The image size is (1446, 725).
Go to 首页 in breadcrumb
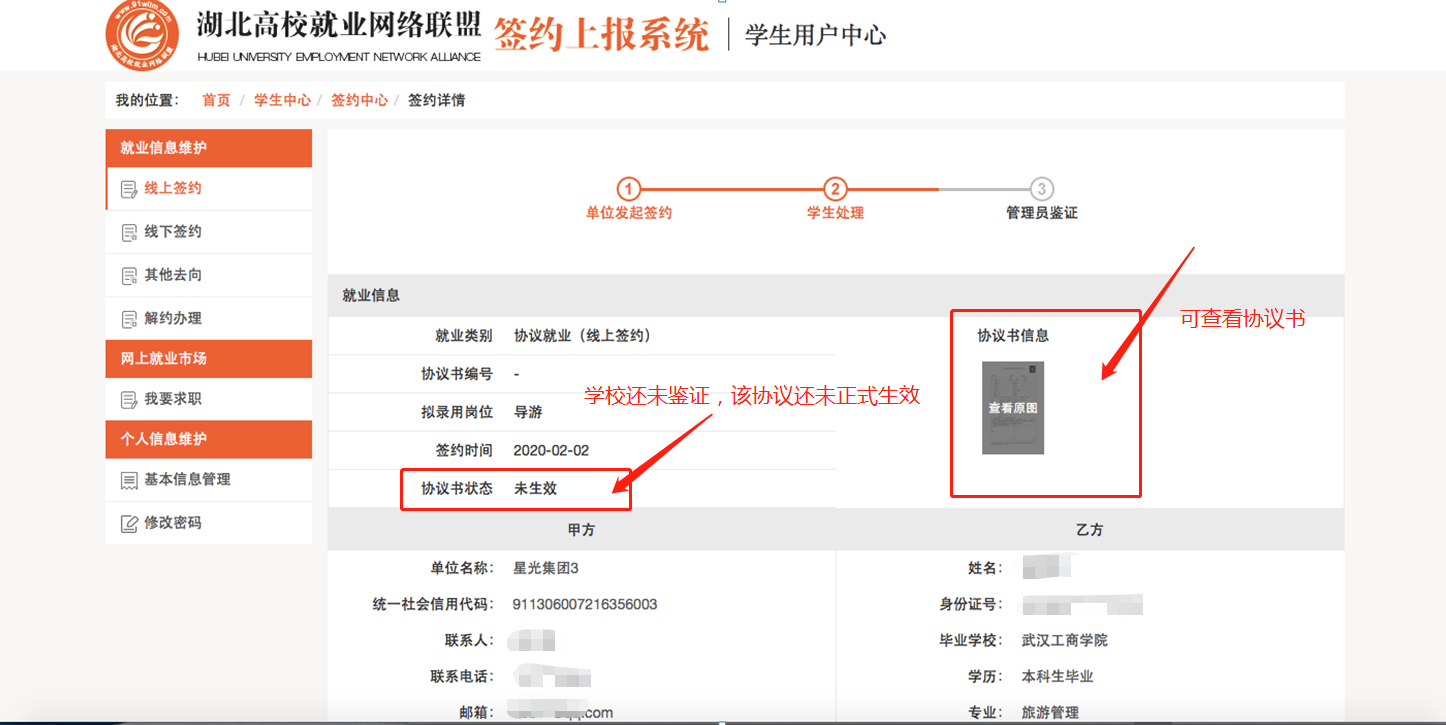pyautogui.click(x=216, y=100)
